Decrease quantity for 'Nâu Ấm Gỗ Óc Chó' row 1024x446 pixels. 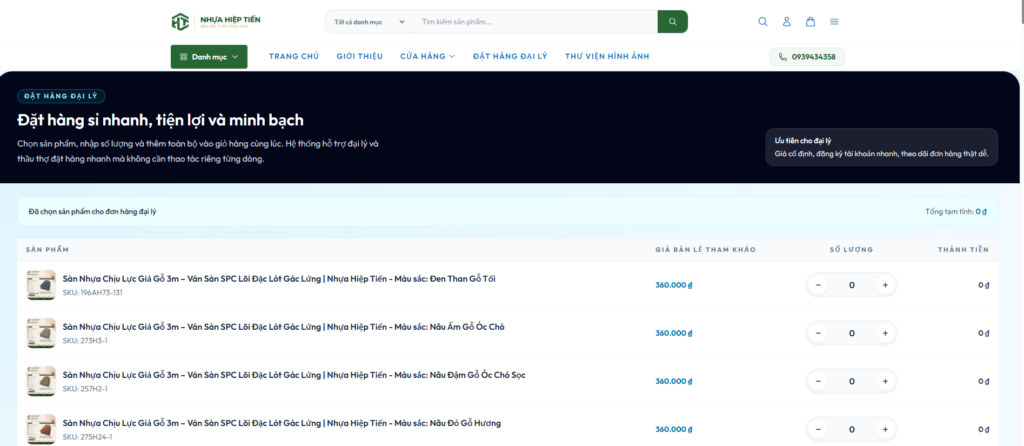point(818,333)
